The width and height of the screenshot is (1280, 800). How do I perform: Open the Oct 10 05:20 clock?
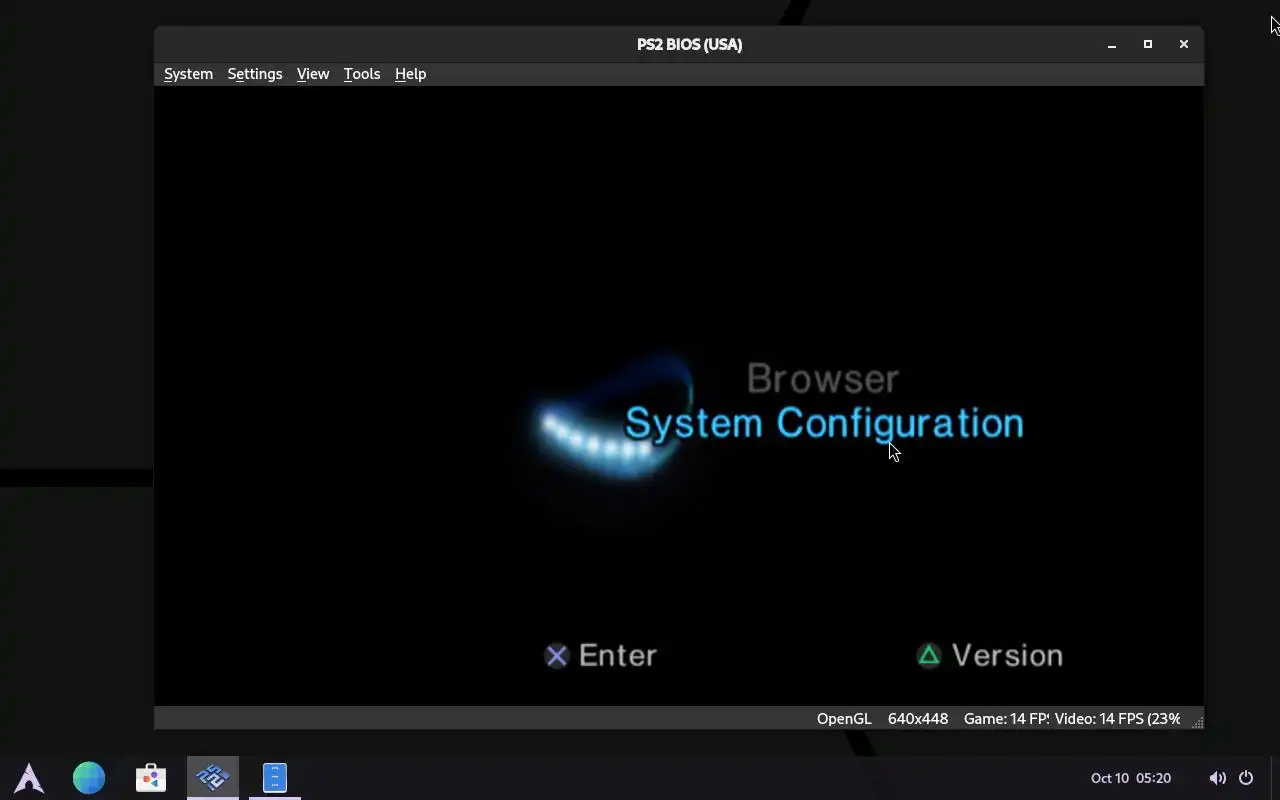(1131, 778)
